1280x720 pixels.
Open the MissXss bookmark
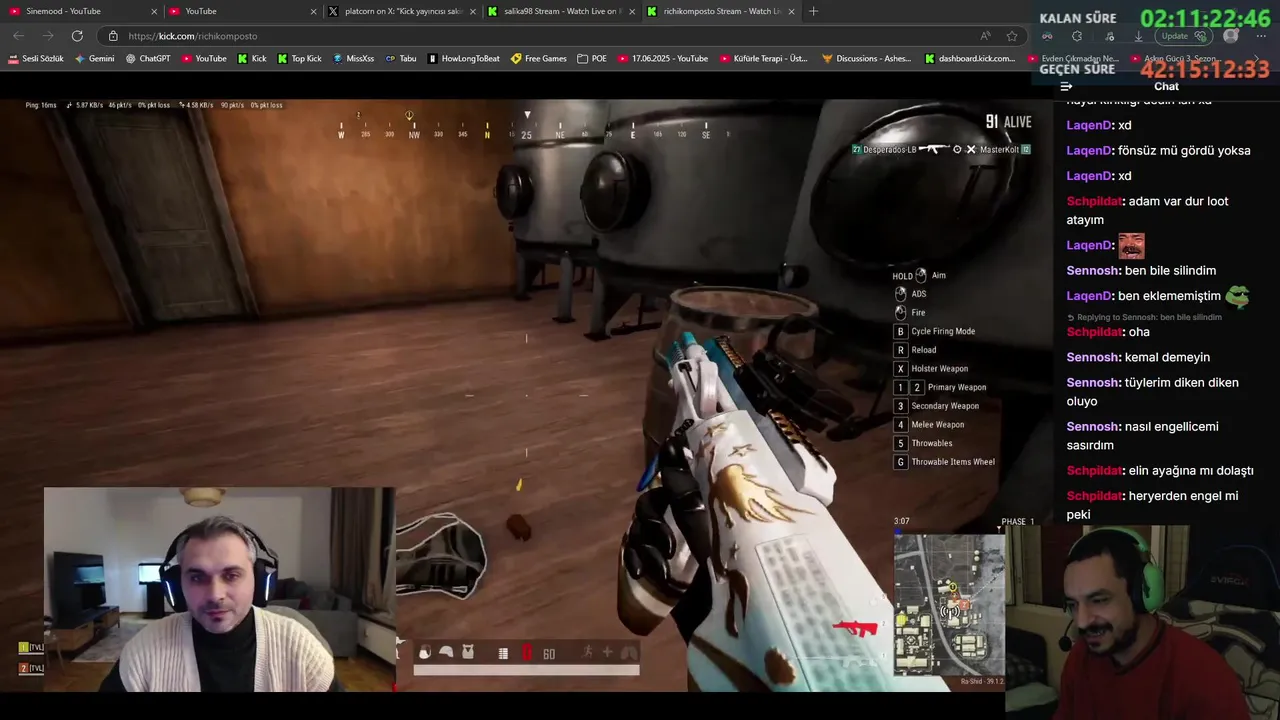tap(353, 59)
